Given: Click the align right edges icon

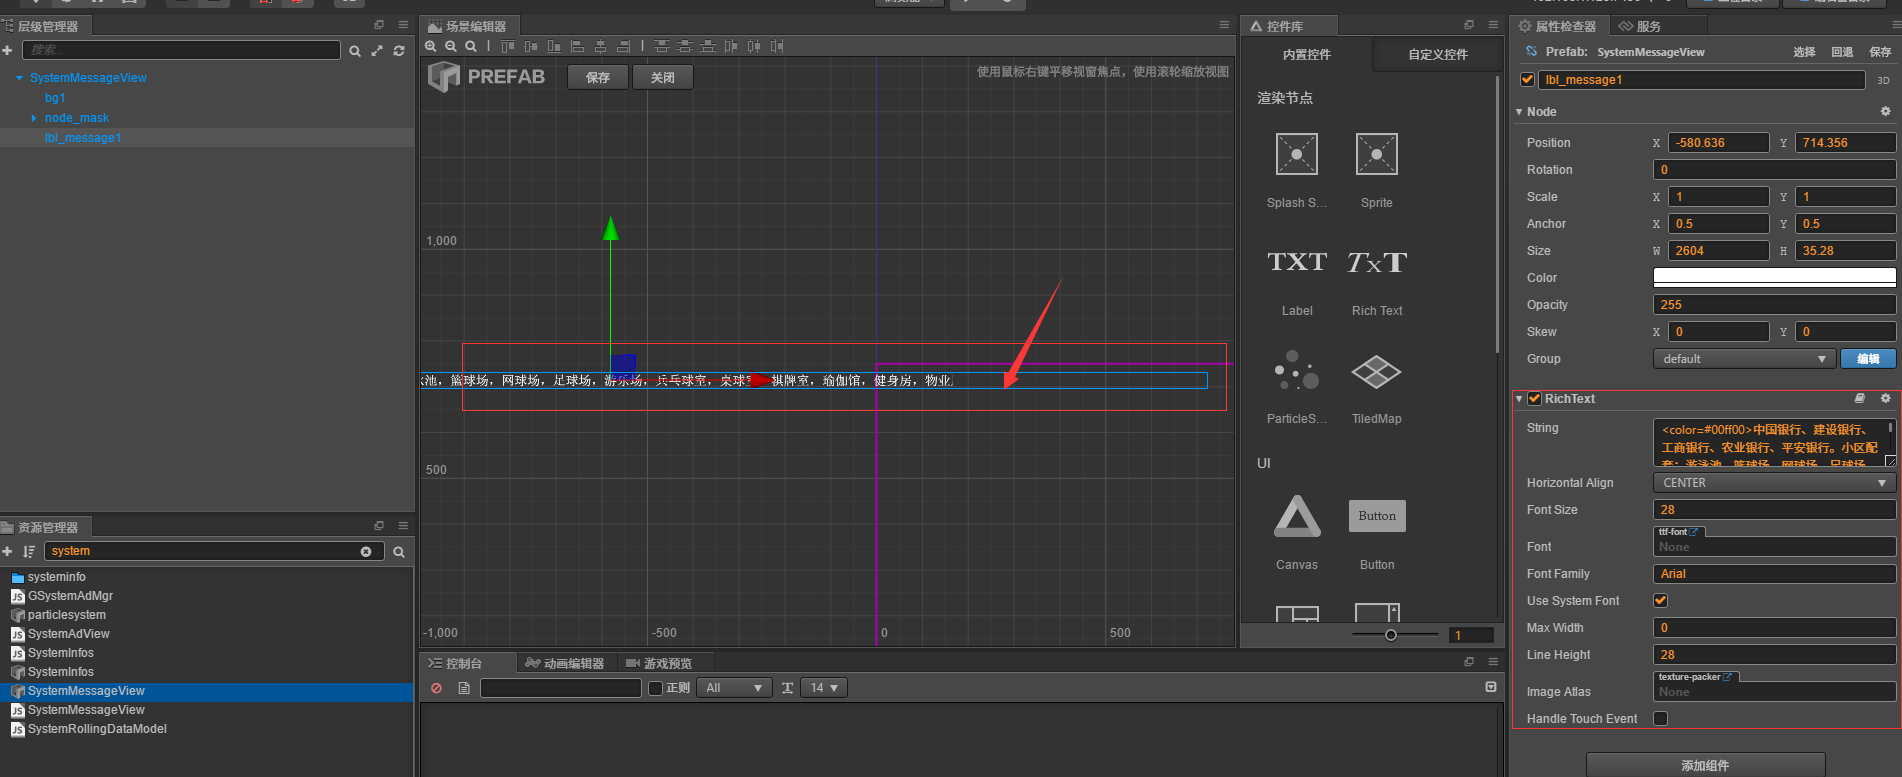Looking at the screenshot, I should tap(623, 46).
